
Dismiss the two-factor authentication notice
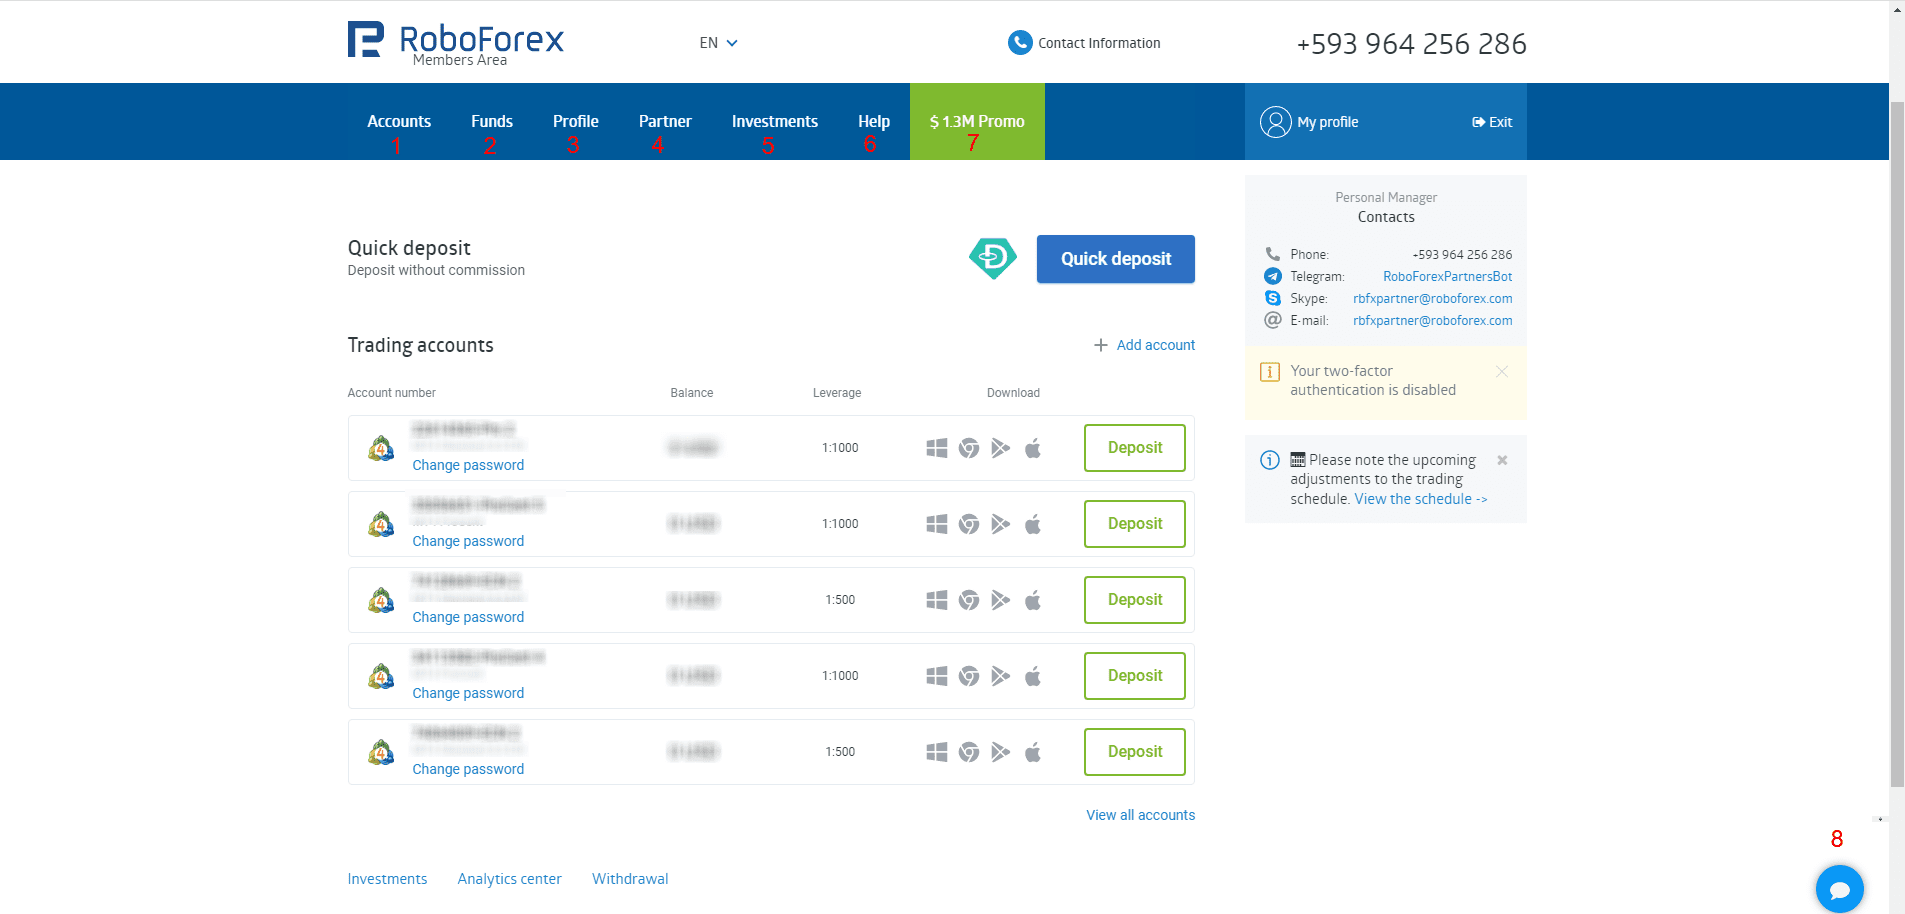coord(1501,371)
